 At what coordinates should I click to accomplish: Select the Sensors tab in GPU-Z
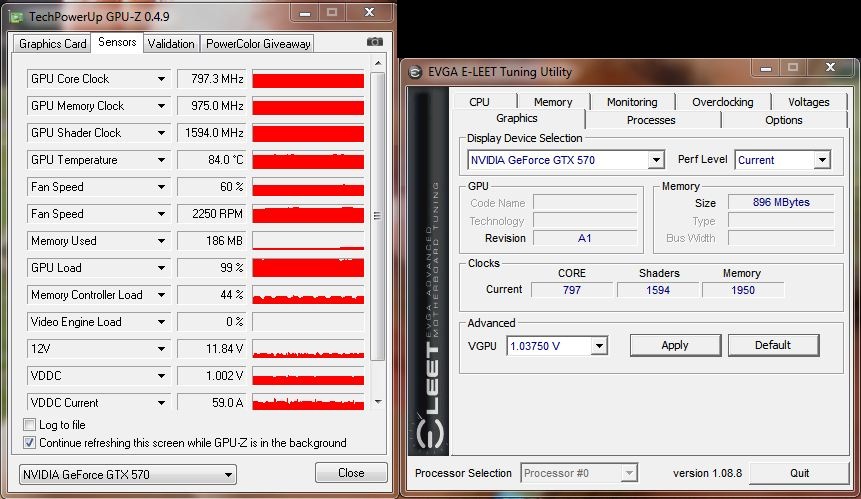point(117,42)
